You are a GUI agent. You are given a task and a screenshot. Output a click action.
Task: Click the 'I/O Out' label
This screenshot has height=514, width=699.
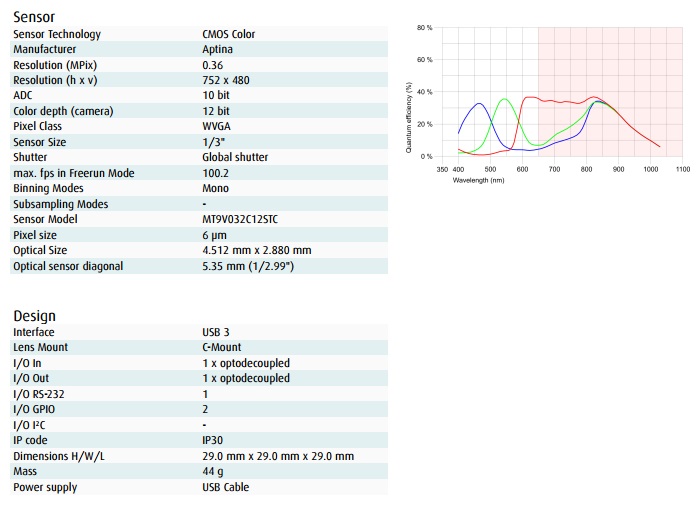coord(31,378)
